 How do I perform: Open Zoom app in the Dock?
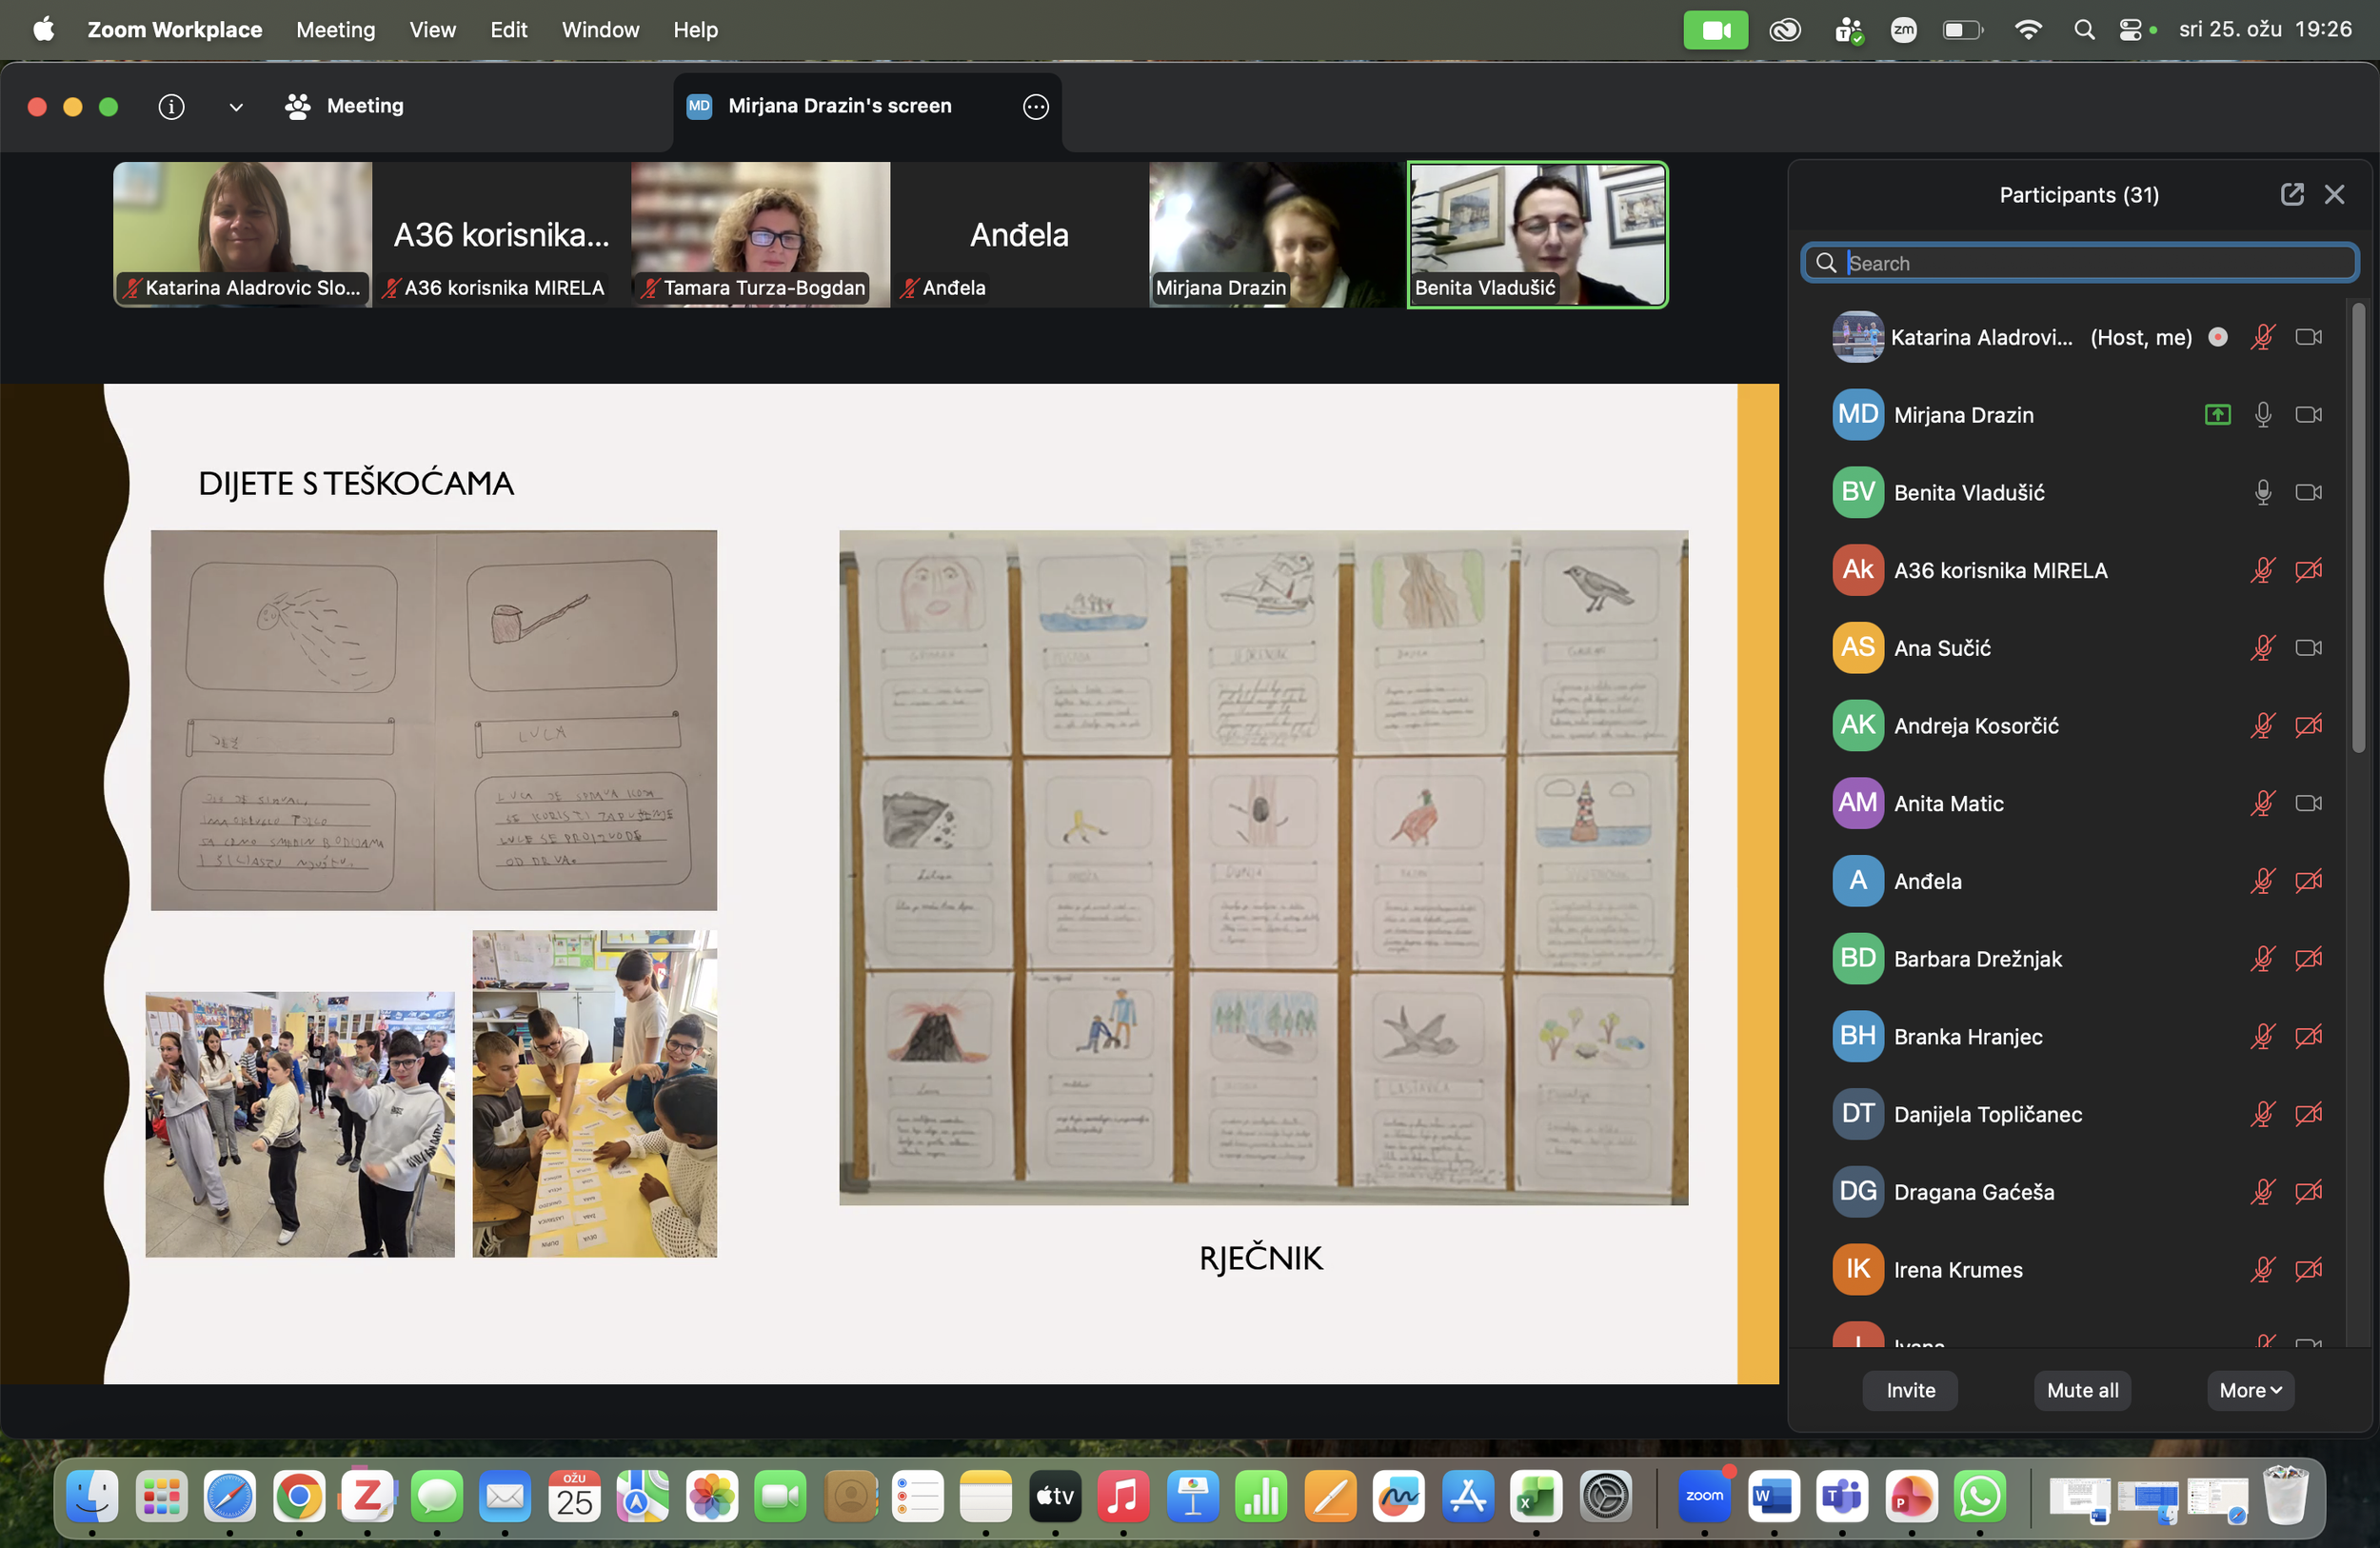click(1704, 1496)
